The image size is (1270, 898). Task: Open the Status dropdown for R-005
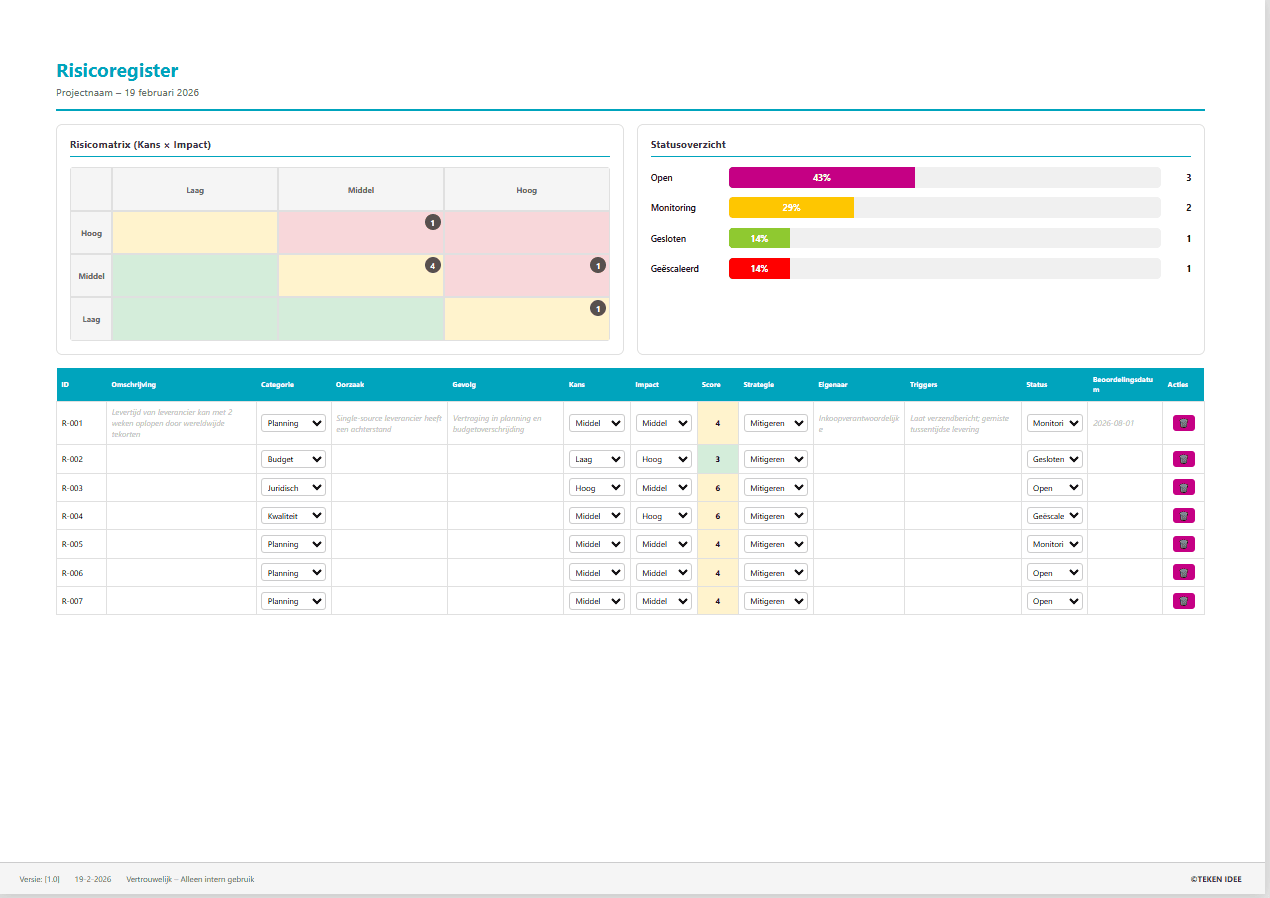point(1054,543)
